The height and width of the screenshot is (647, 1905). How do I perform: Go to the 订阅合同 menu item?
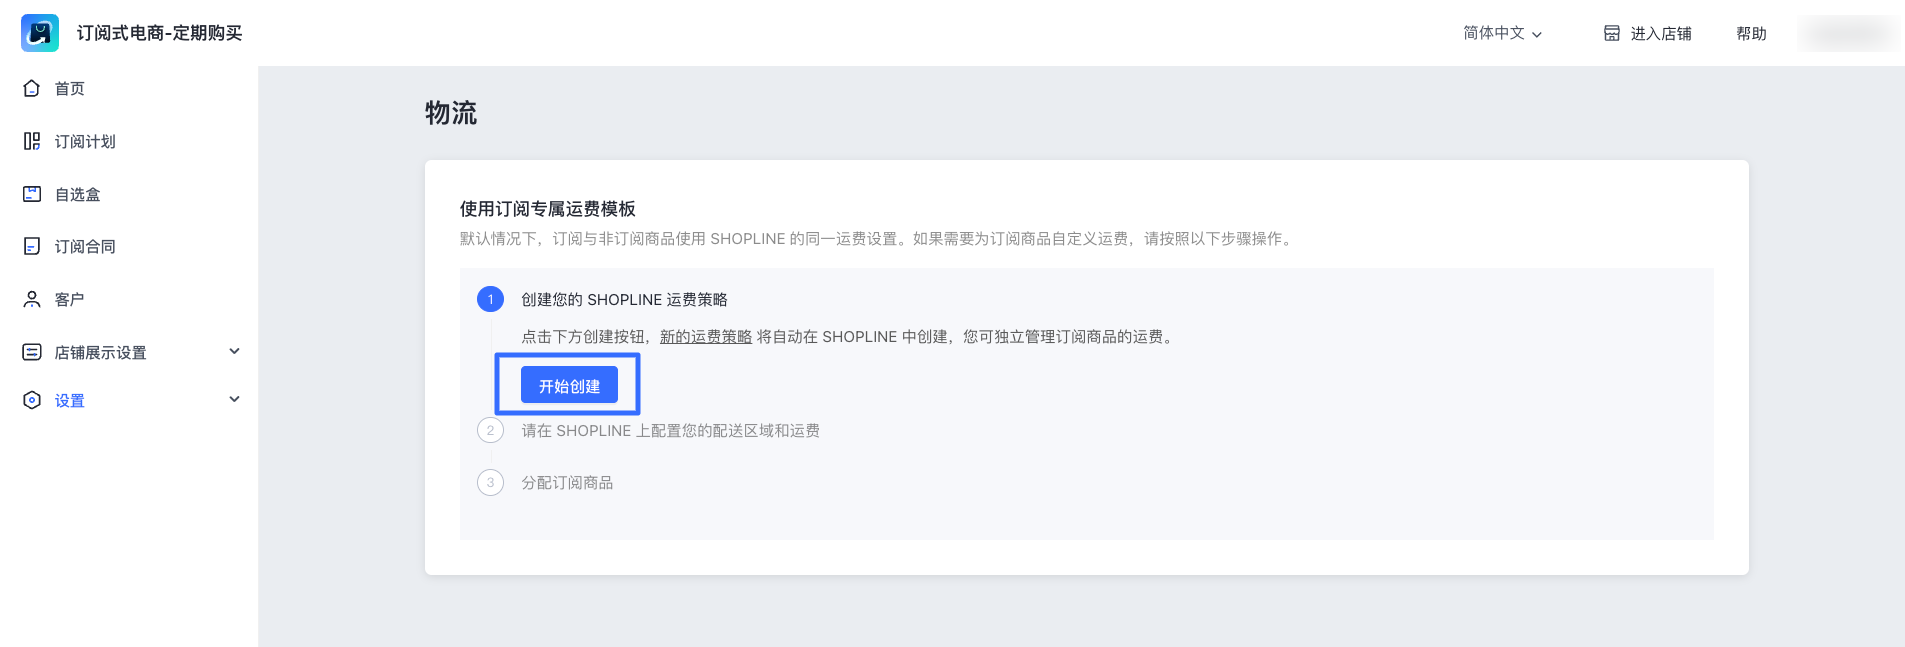pyautogui.click(x=85, y=247)
